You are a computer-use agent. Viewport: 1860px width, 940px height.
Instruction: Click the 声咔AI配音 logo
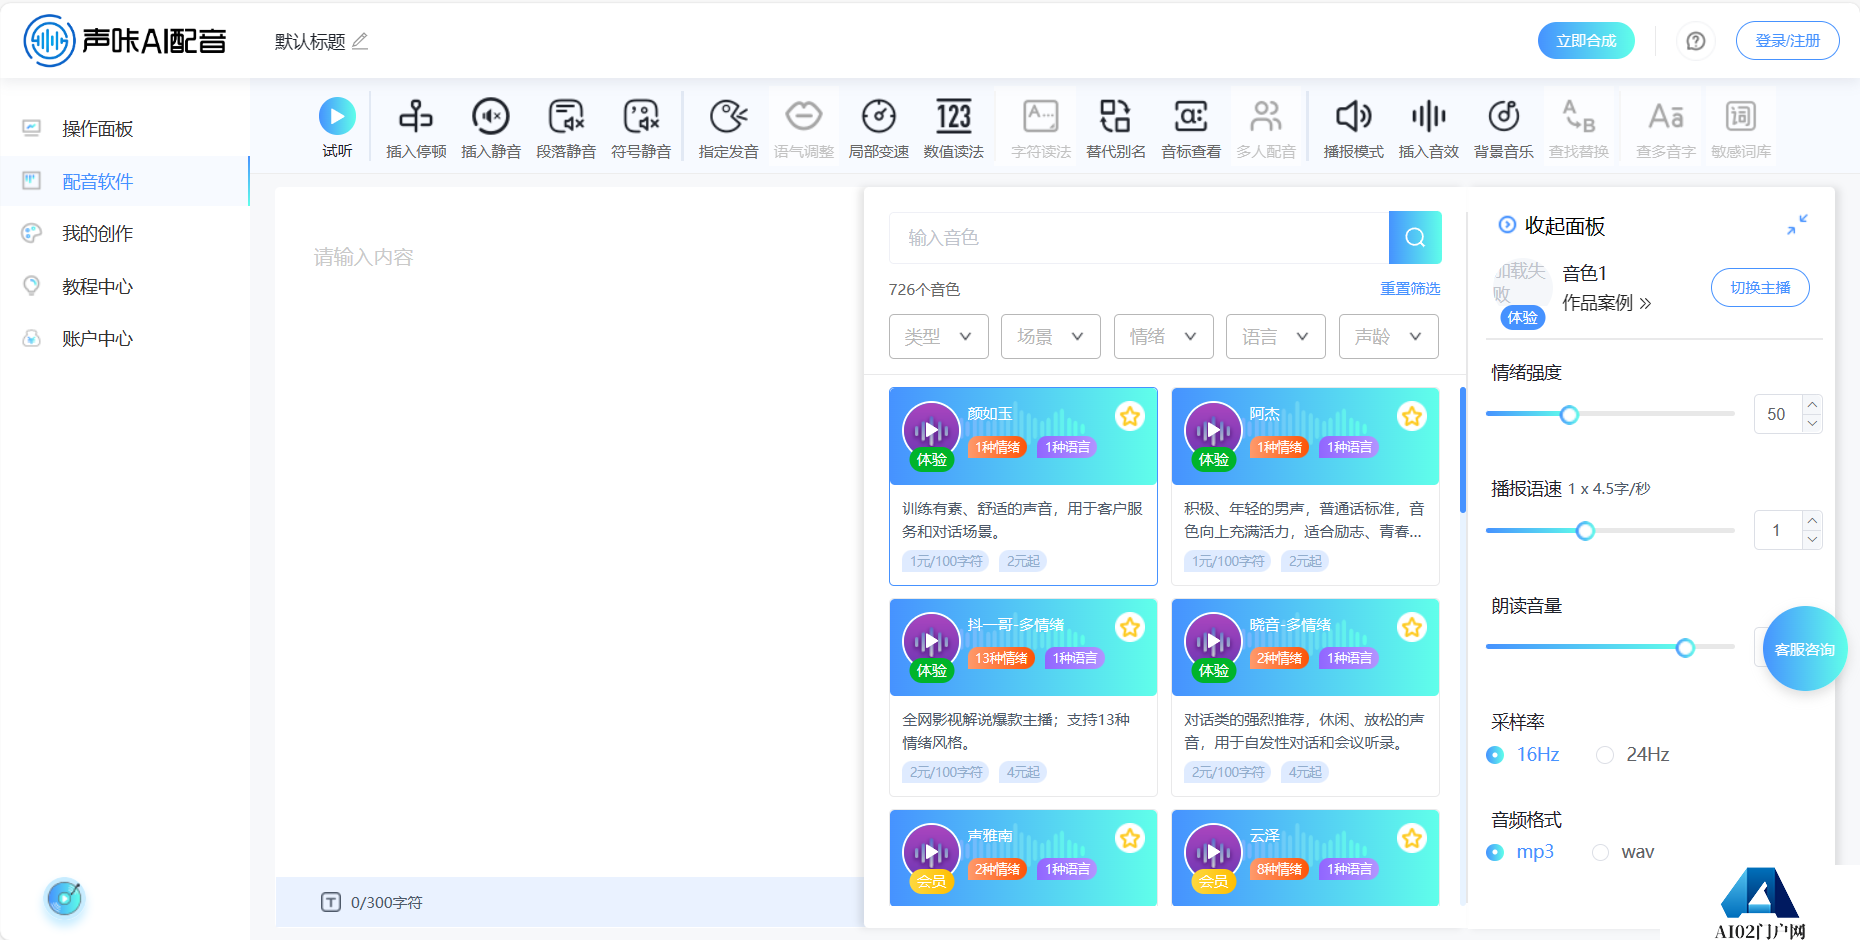click(125, 41)
